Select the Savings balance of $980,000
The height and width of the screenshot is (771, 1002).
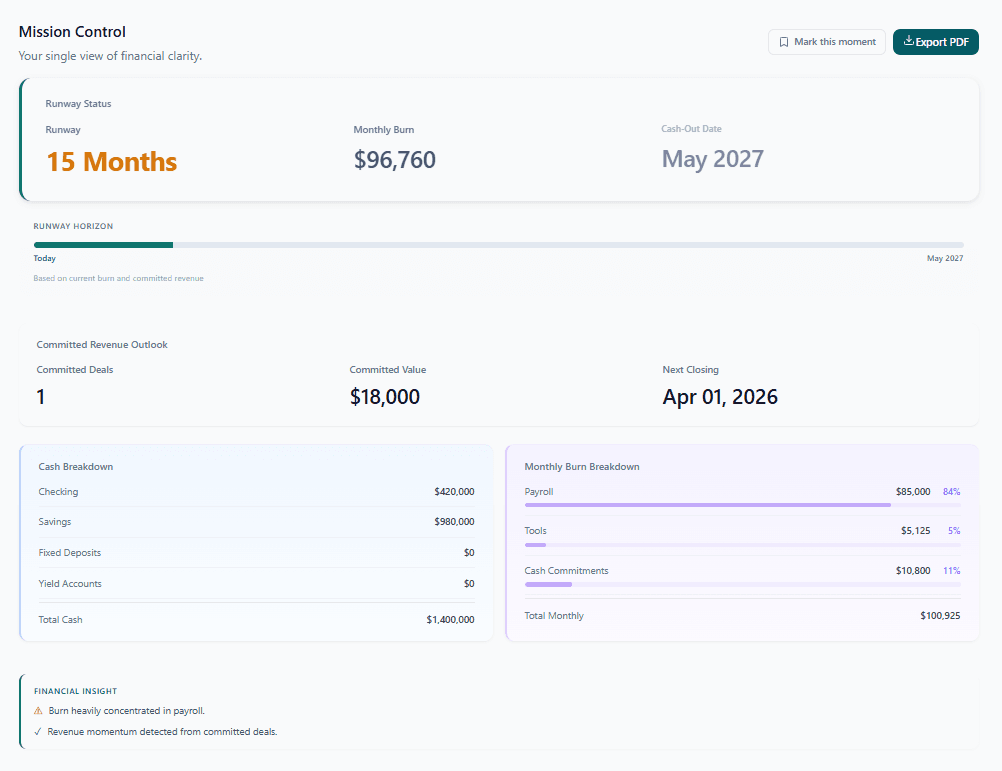click(x=255, y=521)
